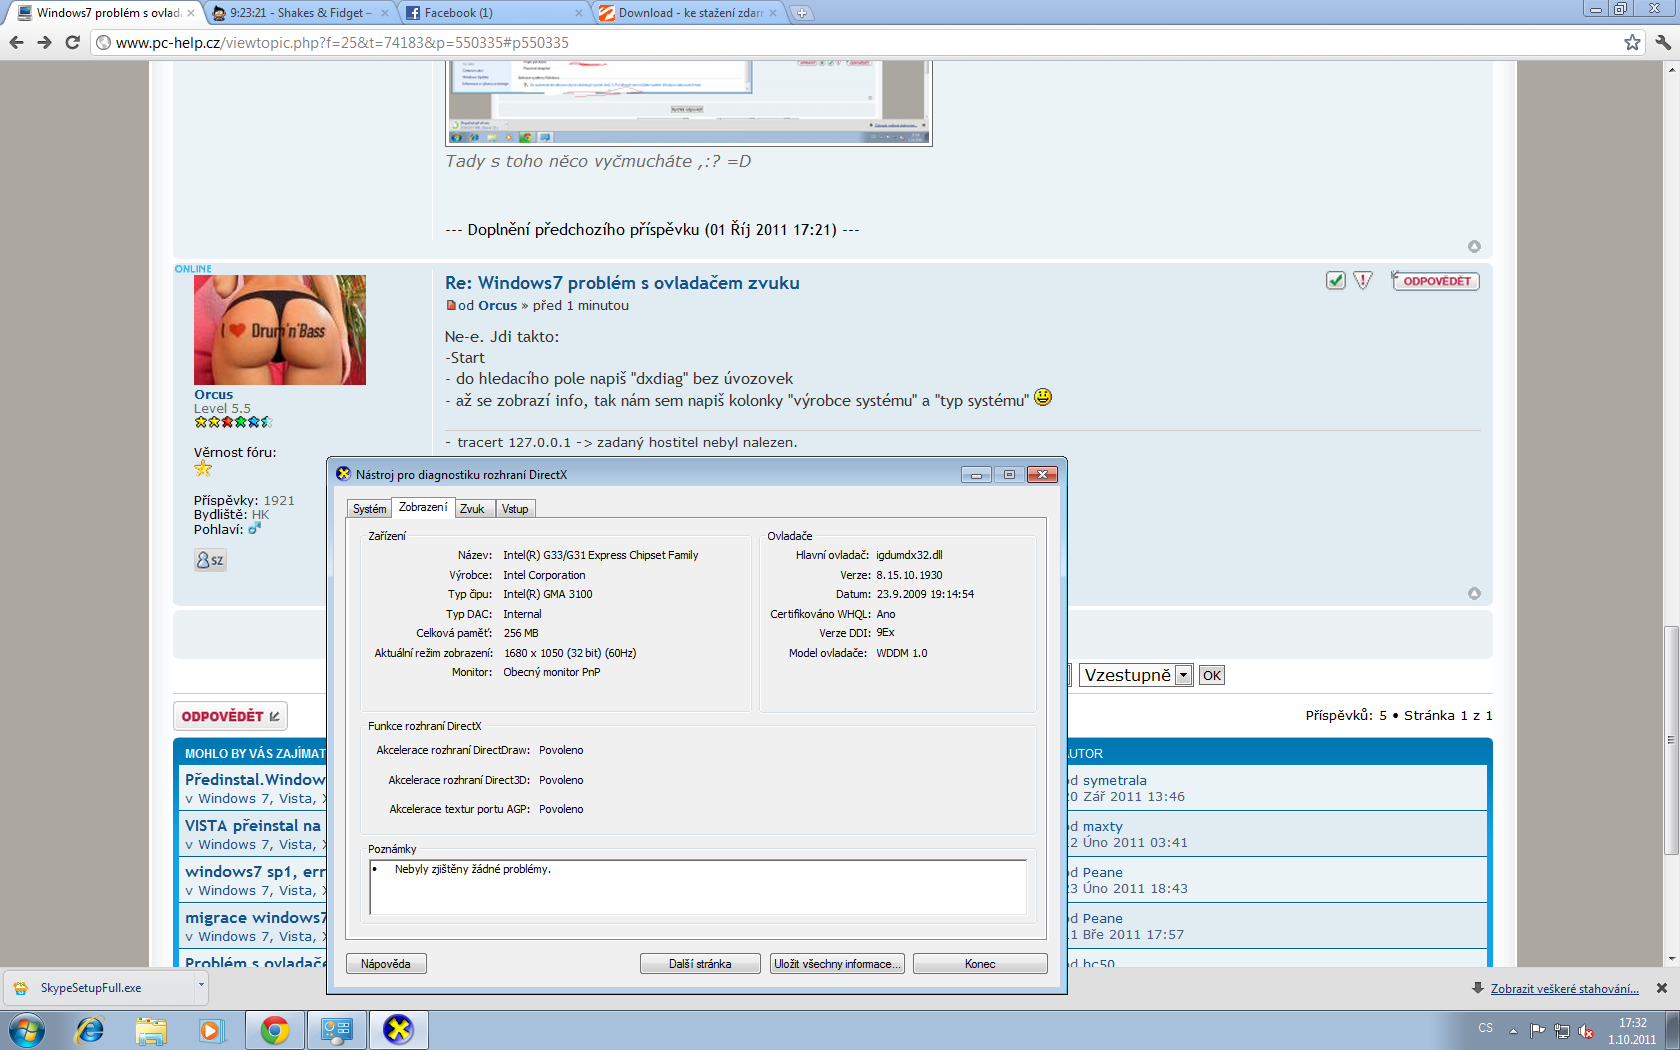Switch to the Shakes & Fidget browser tab

coord(300,13)
